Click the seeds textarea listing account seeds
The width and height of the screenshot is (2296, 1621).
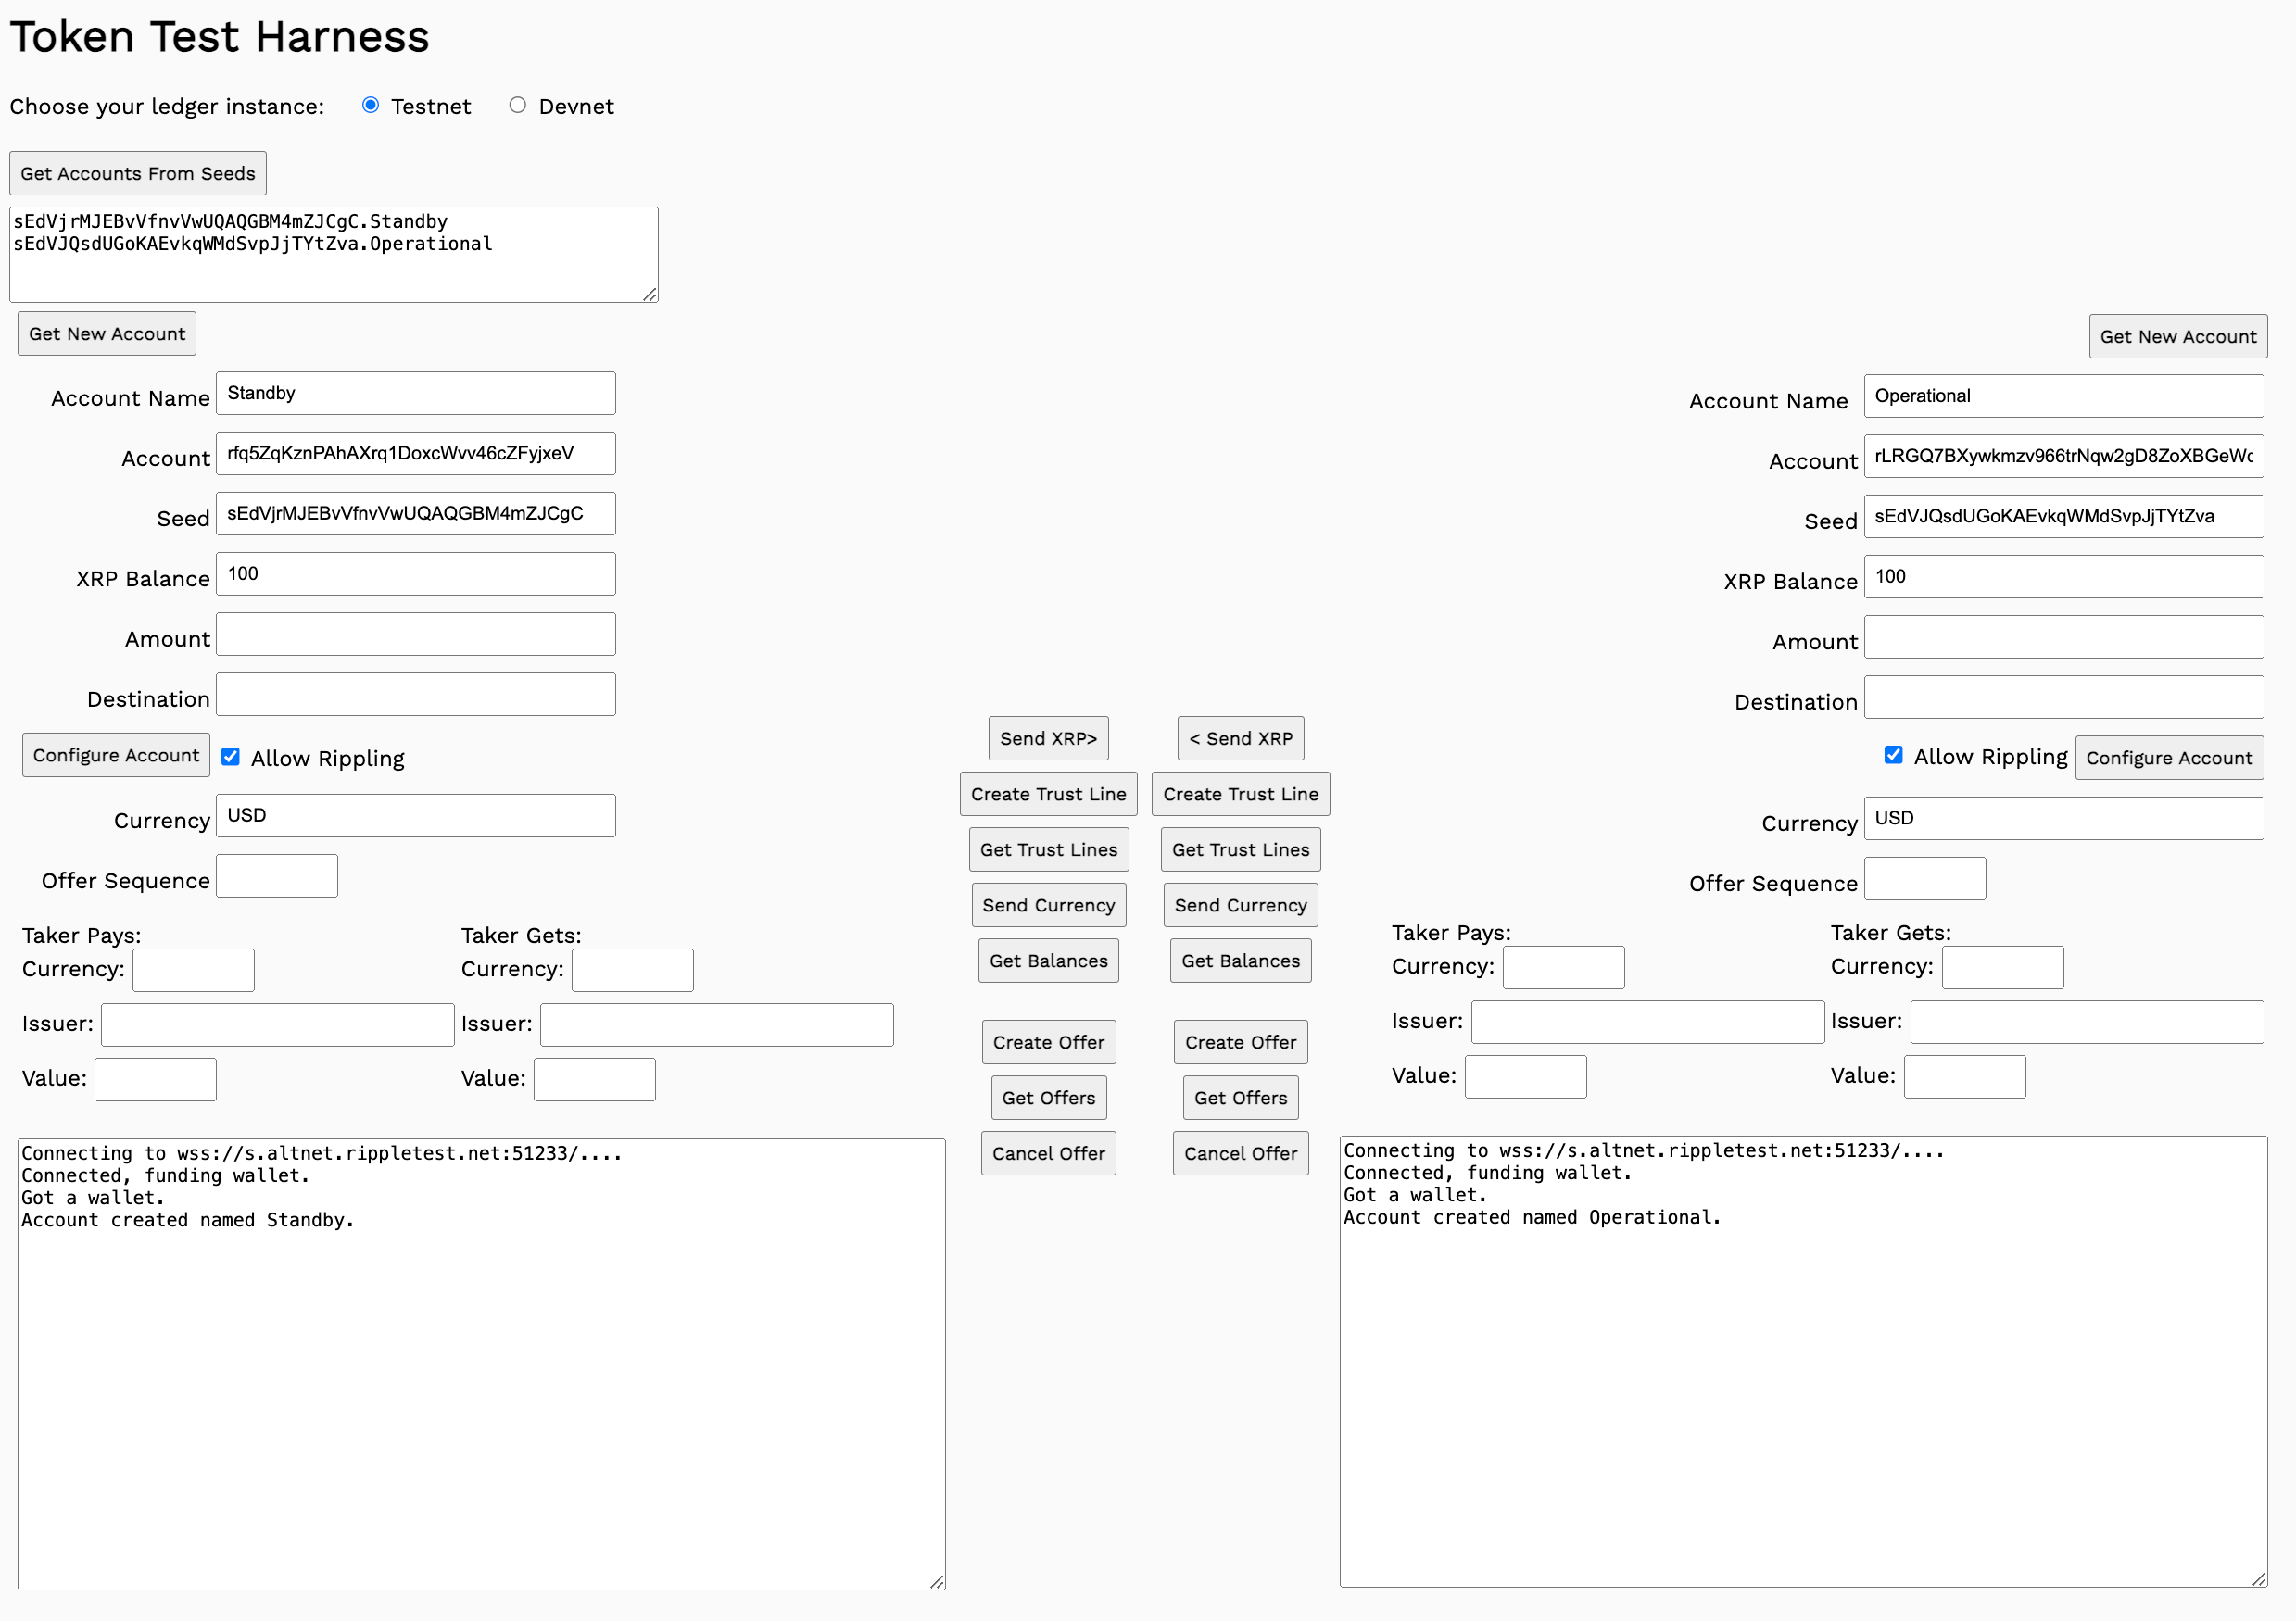coord(333,253)
